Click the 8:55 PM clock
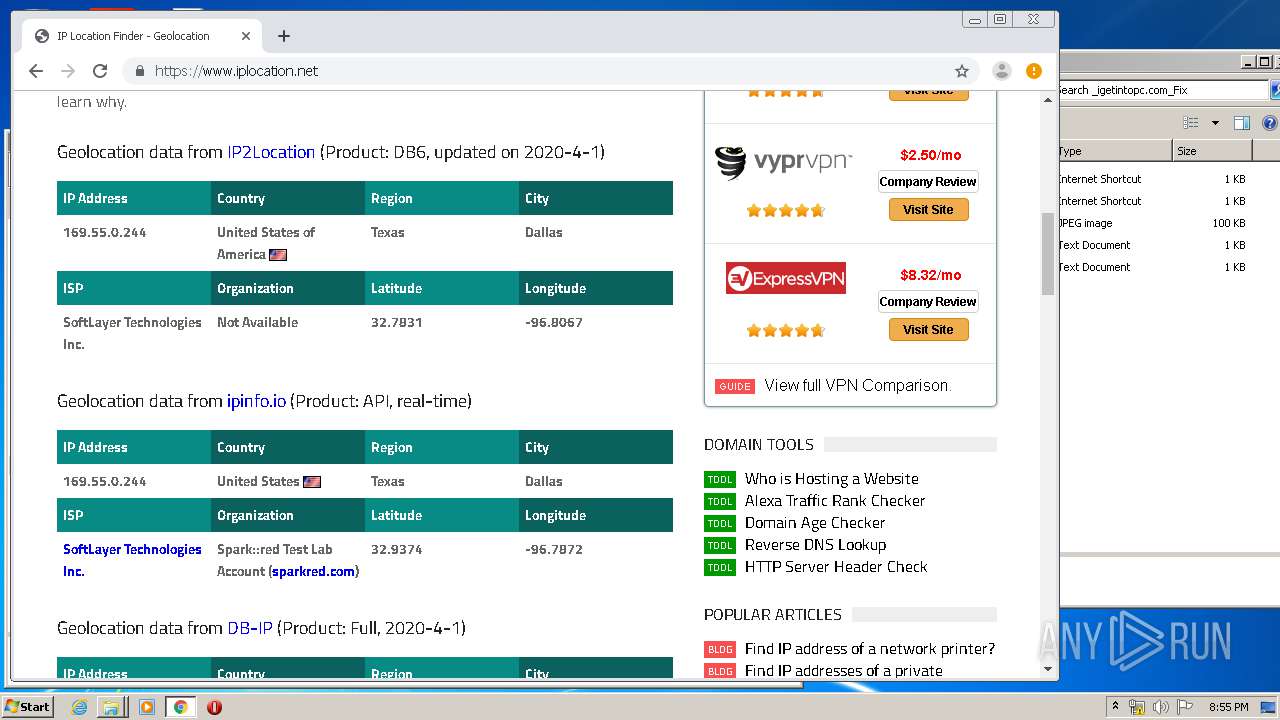The image size is (1280, 720). (x=1228, y=707)
